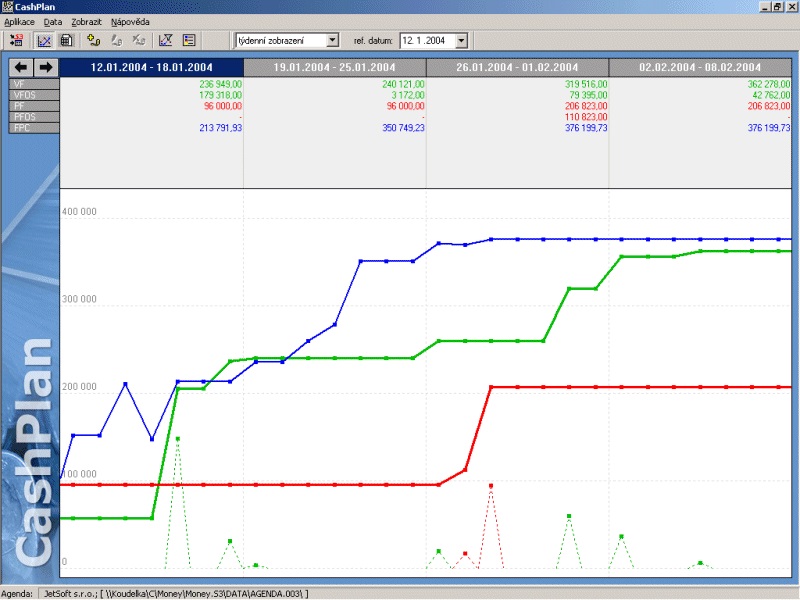Open the ref. datum calendar dropdown arrow
The height and width of the screenshot is (600, 800).
coord(461,40)
